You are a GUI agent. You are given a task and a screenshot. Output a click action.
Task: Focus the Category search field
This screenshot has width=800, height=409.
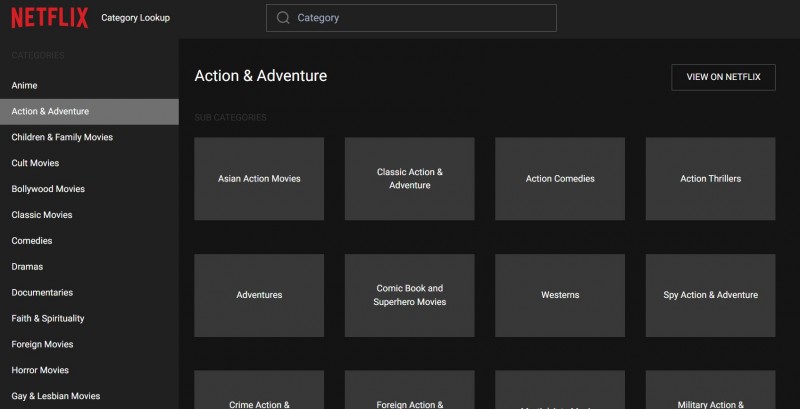(420, 18)
